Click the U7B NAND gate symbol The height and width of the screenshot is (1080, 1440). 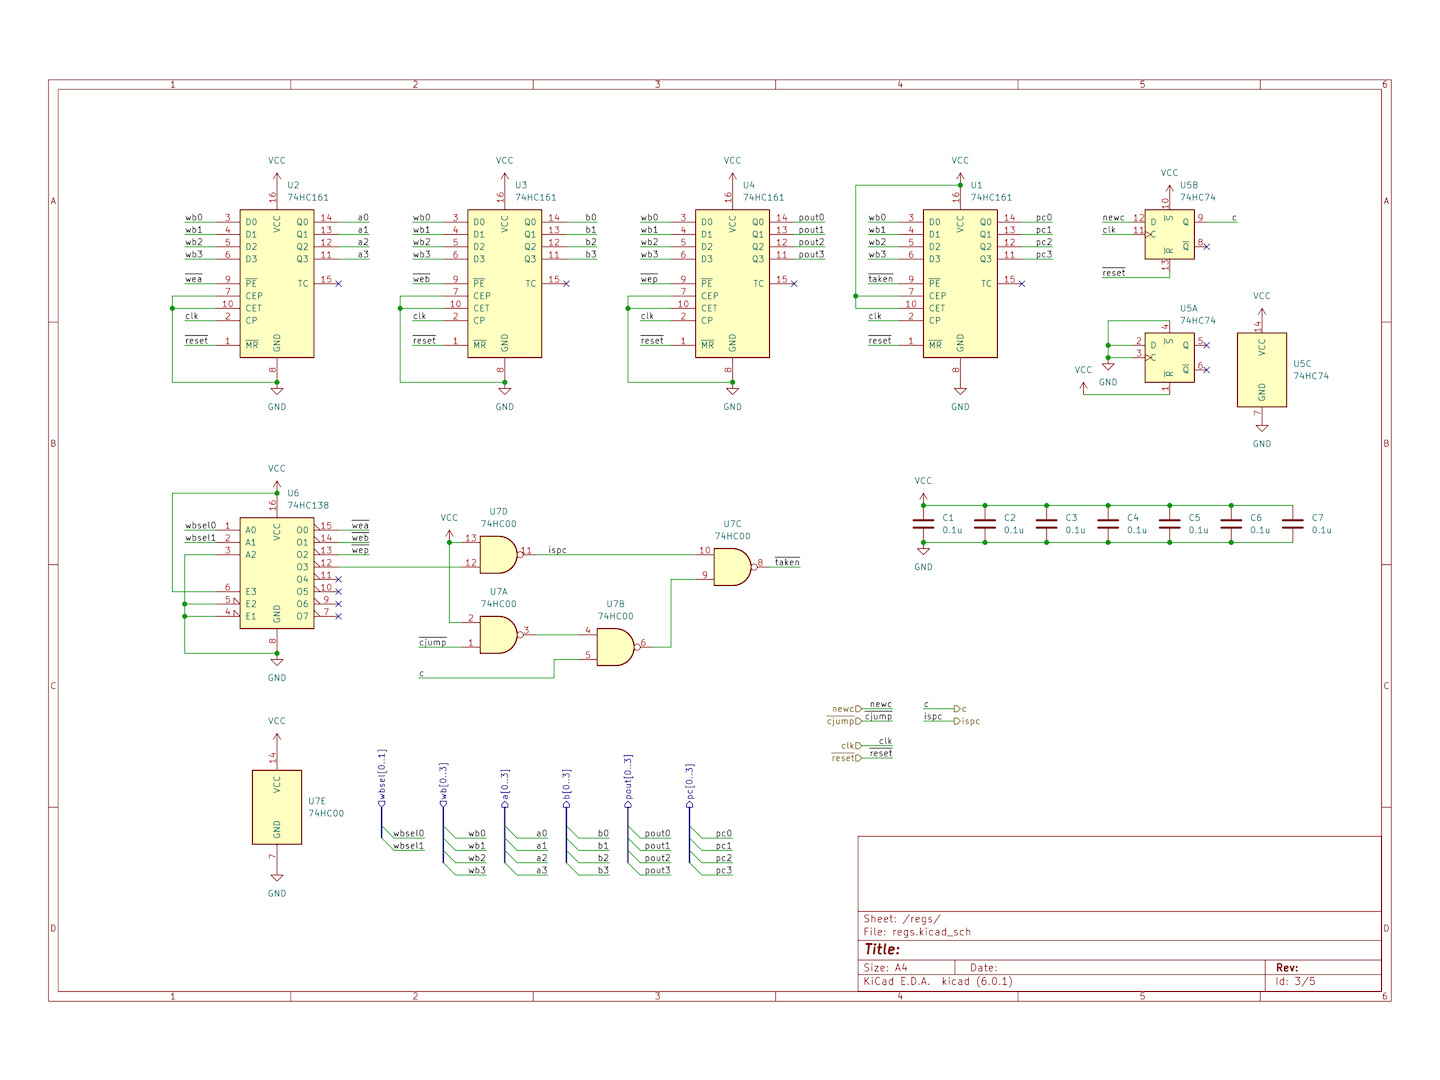click(614, 647)
